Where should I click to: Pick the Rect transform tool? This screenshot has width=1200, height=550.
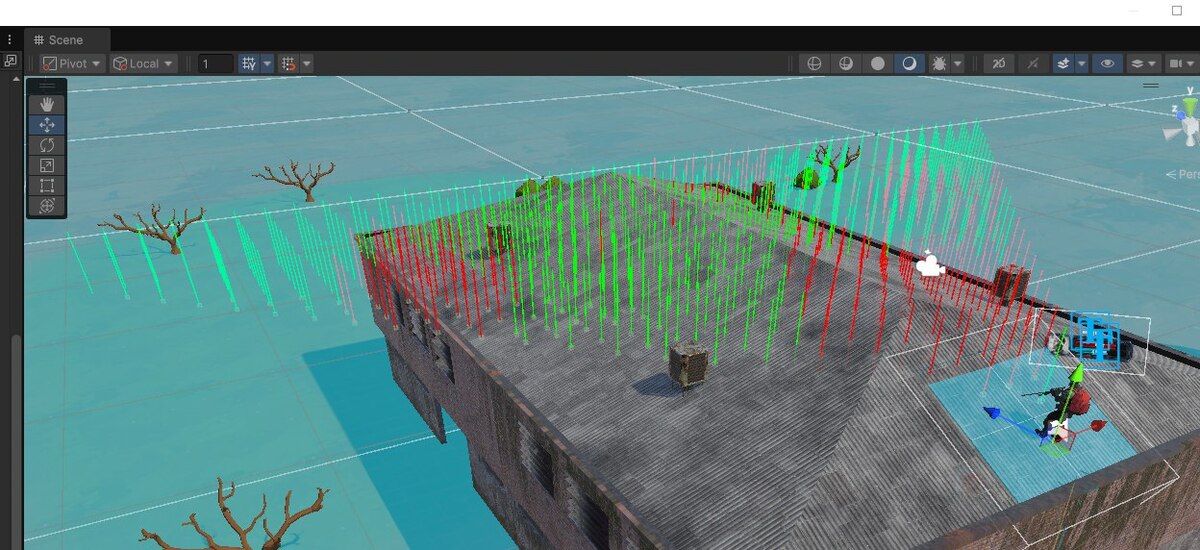click(x=46, y=185)
